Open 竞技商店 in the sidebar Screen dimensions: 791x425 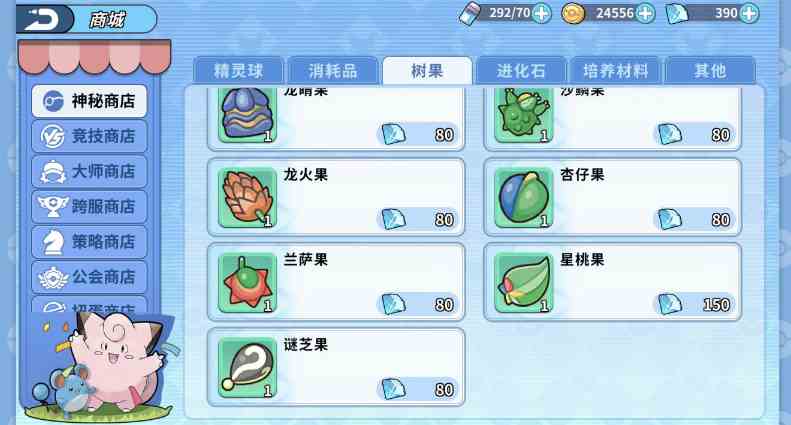[89, 136]
